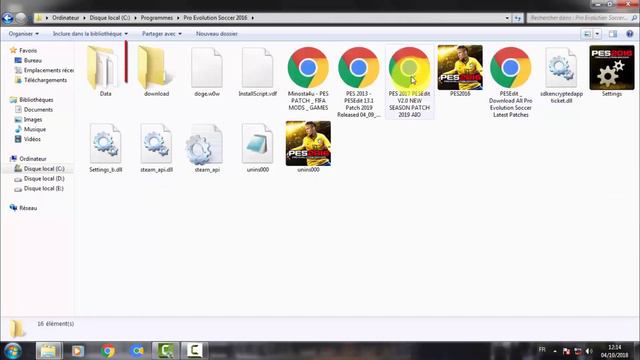Open Favoris in the navigation pane
The image size is (640, 360).
click(x=28, y=51)
